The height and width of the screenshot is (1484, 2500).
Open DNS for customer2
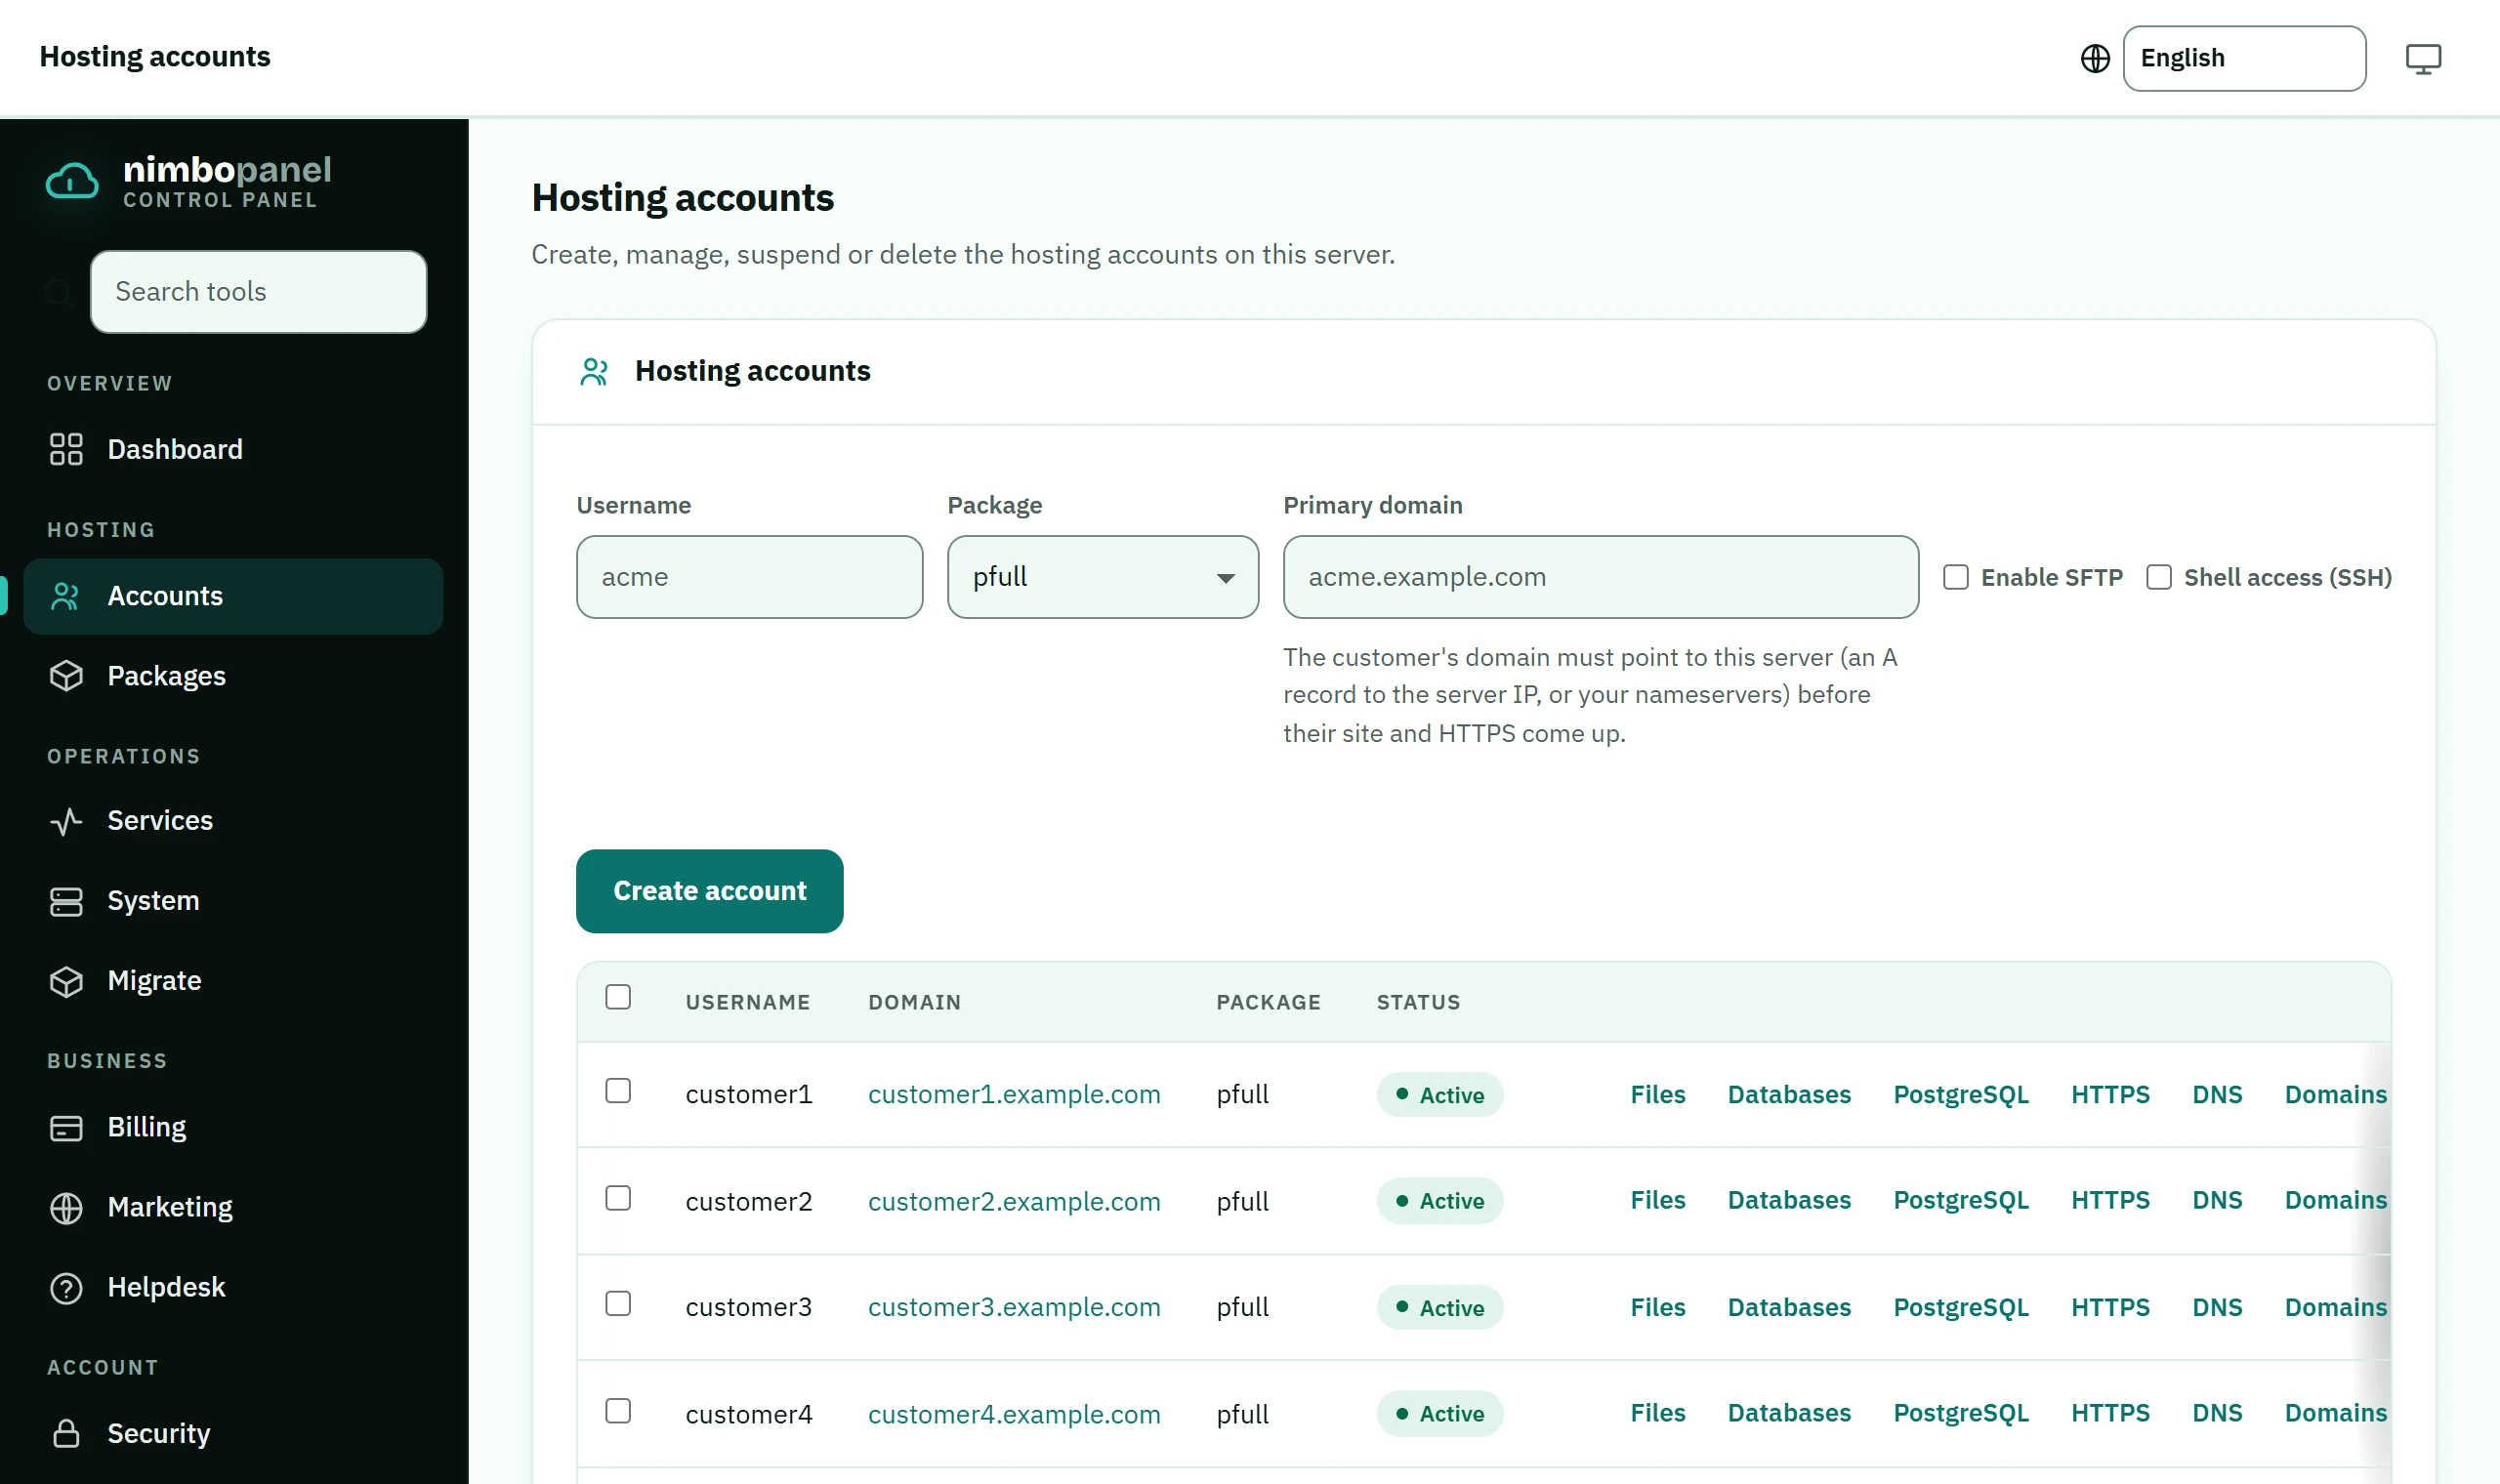2217,1200
